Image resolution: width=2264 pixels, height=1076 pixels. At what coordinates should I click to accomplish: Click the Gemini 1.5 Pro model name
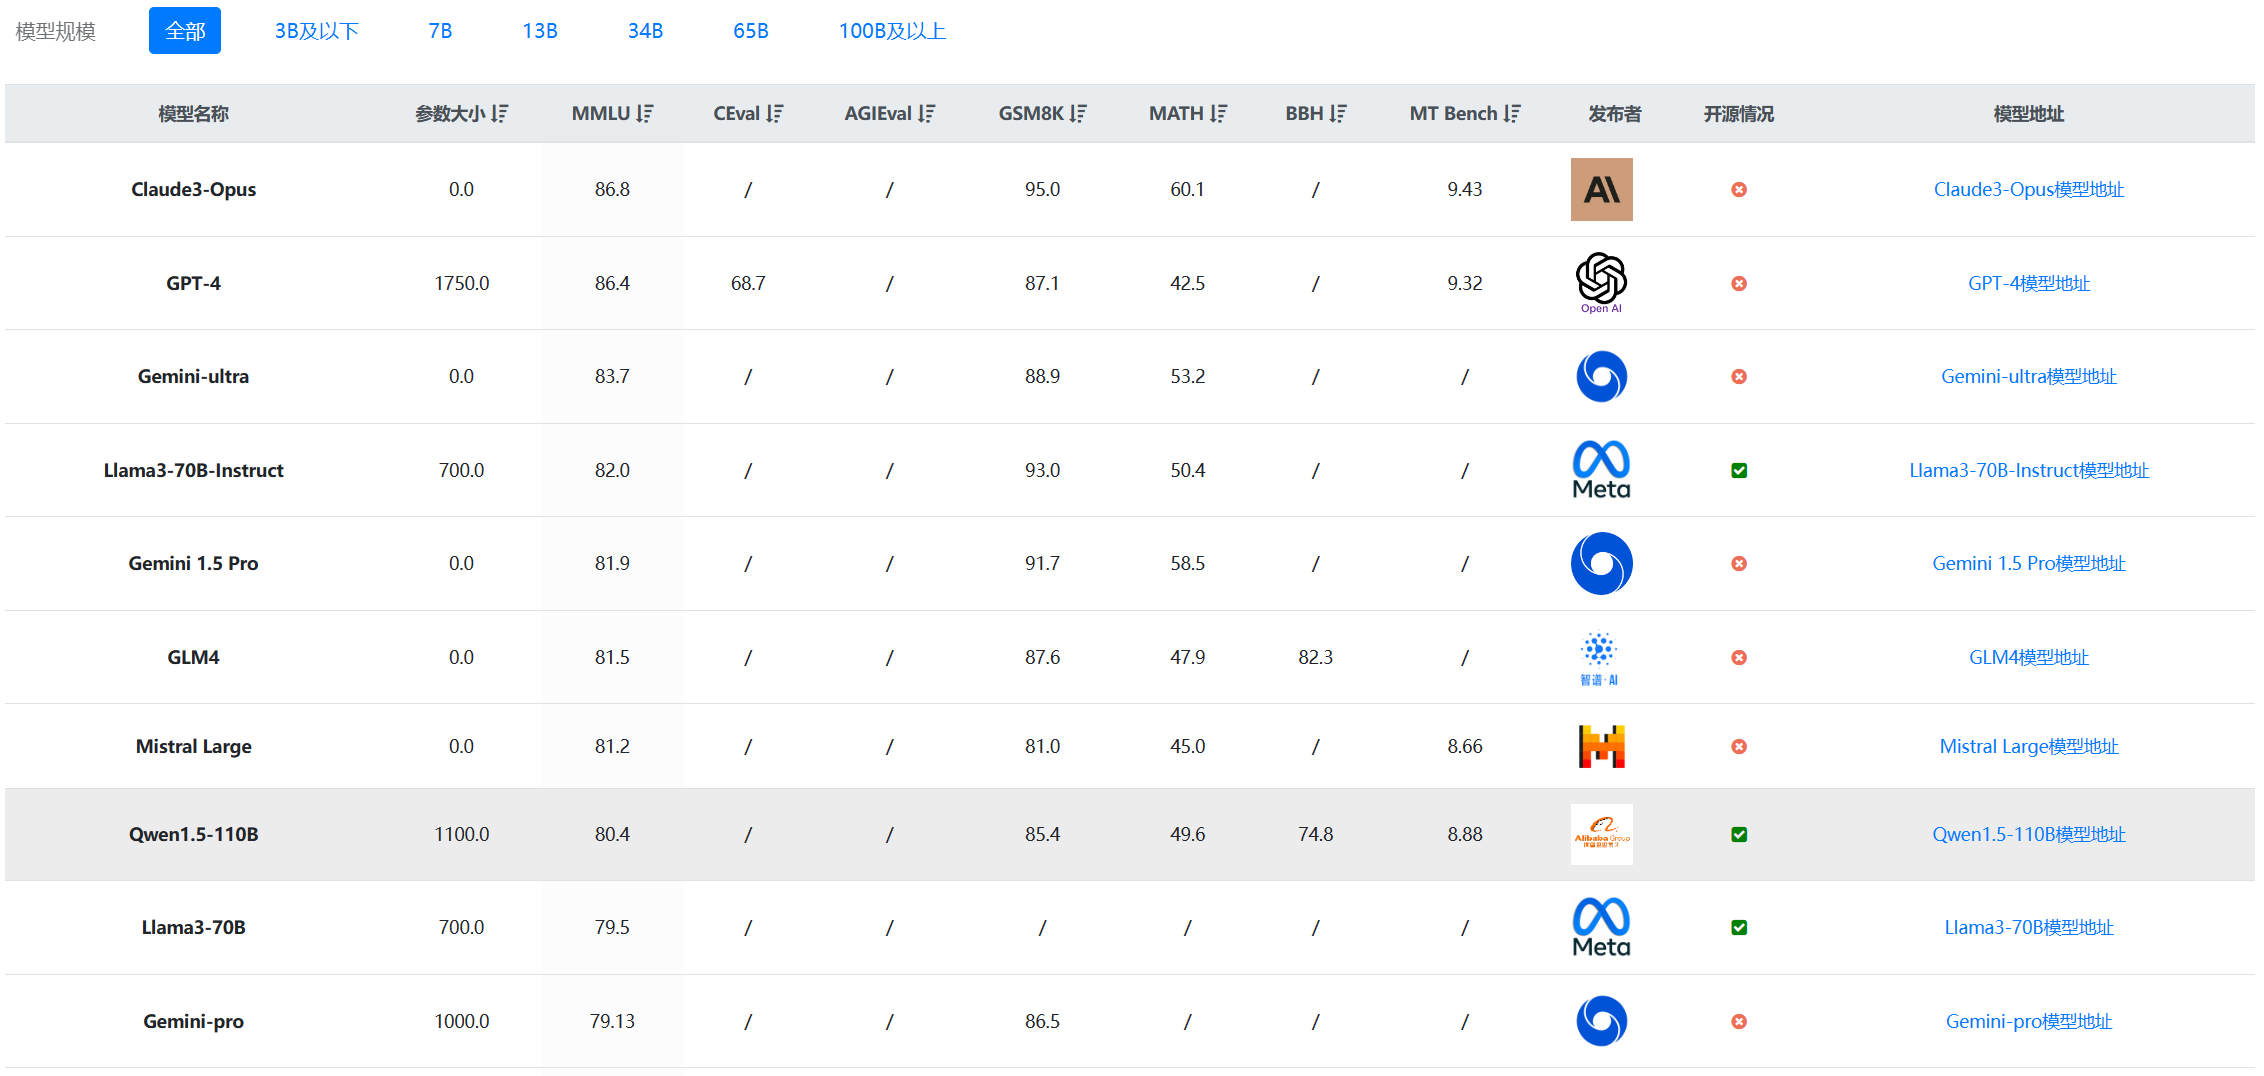point(194,563)
